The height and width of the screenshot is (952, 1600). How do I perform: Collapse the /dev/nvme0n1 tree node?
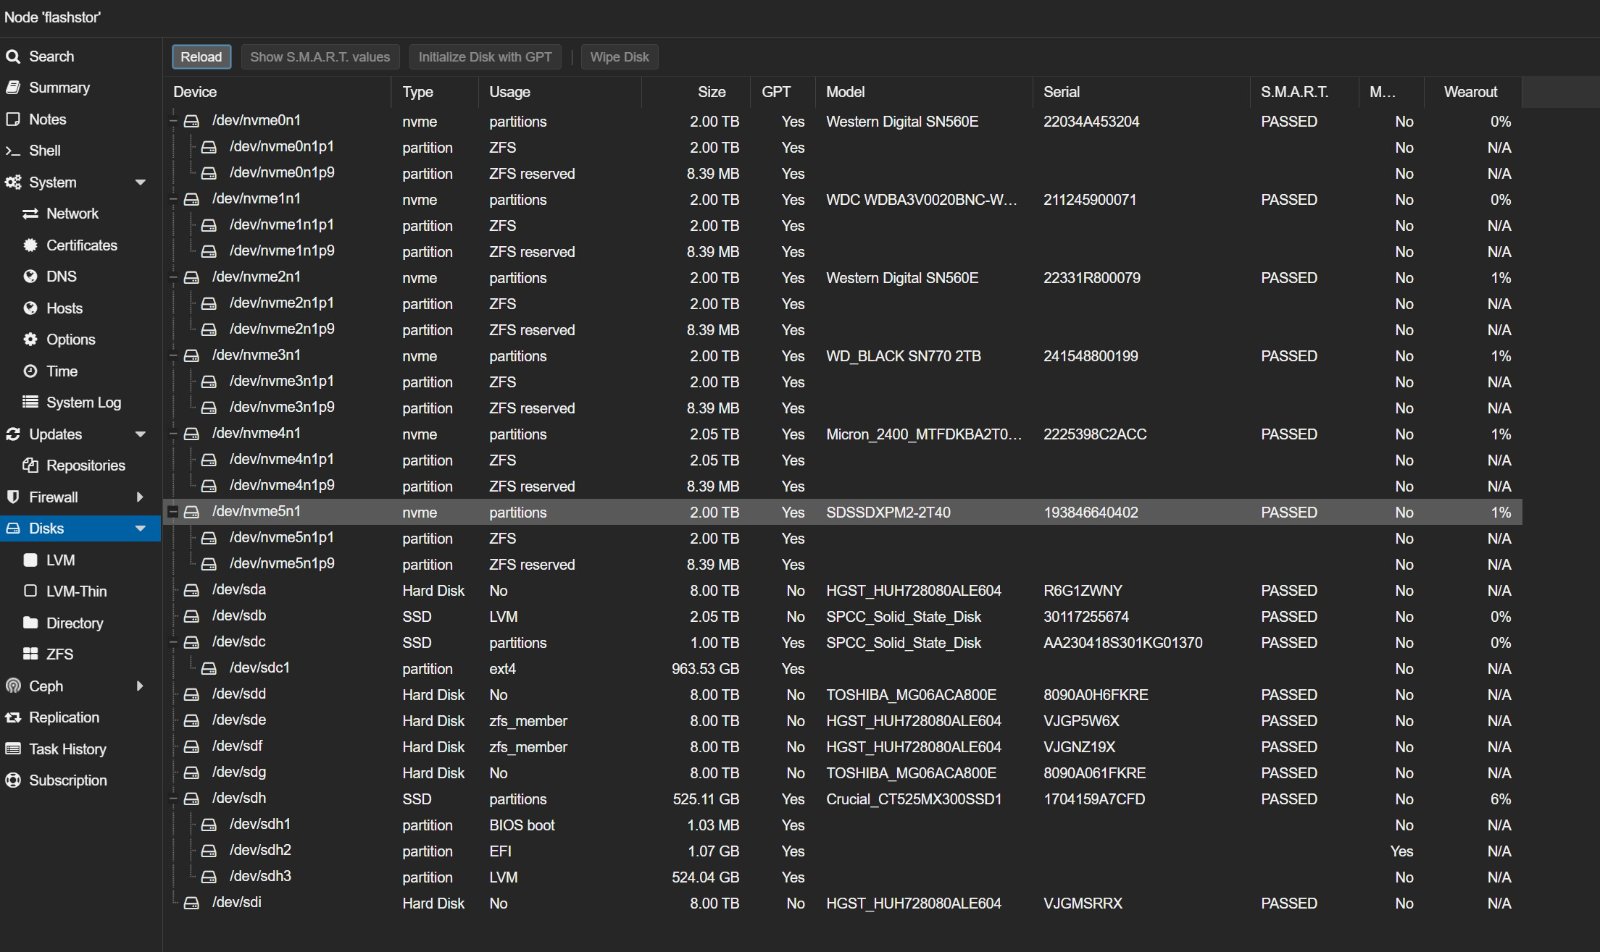coord(173,121)
